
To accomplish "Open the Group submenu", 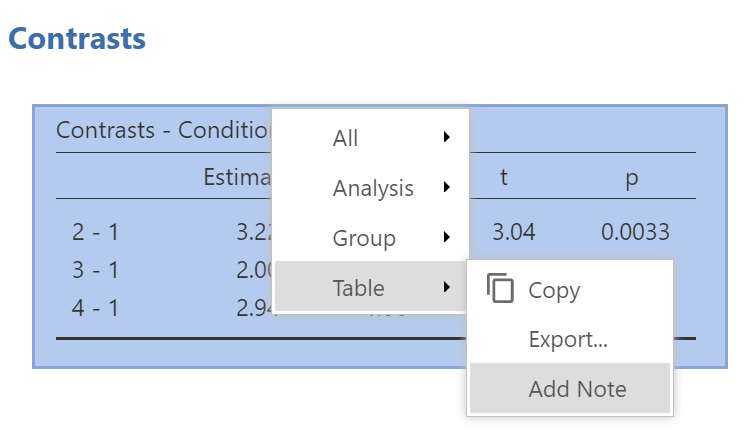I will click(370, 238).
